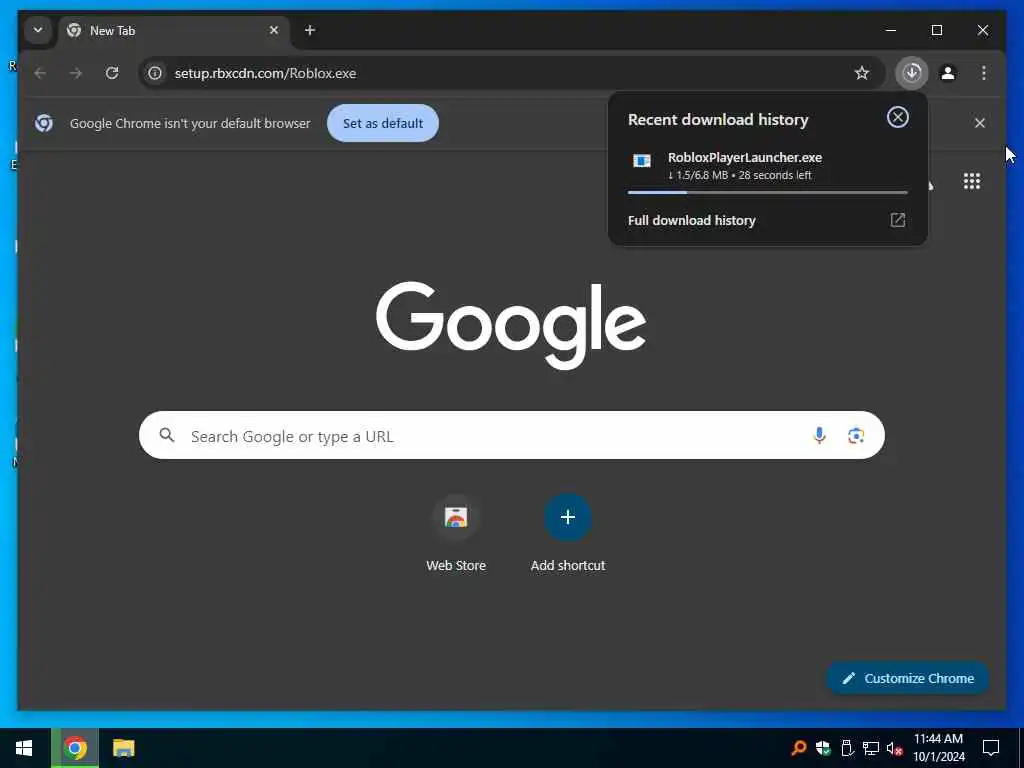1024x768 pixels.
Task: Click the address bar URL text
Action: click(x=265, y=73)
